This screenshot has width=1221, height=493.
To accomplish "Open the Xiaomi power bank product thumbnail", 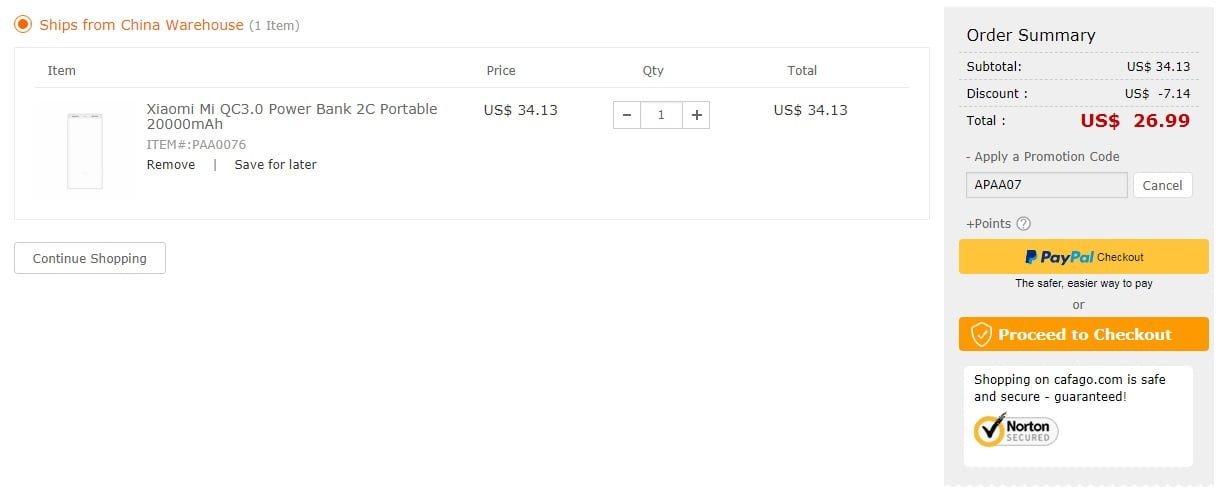I will (84, 150).
